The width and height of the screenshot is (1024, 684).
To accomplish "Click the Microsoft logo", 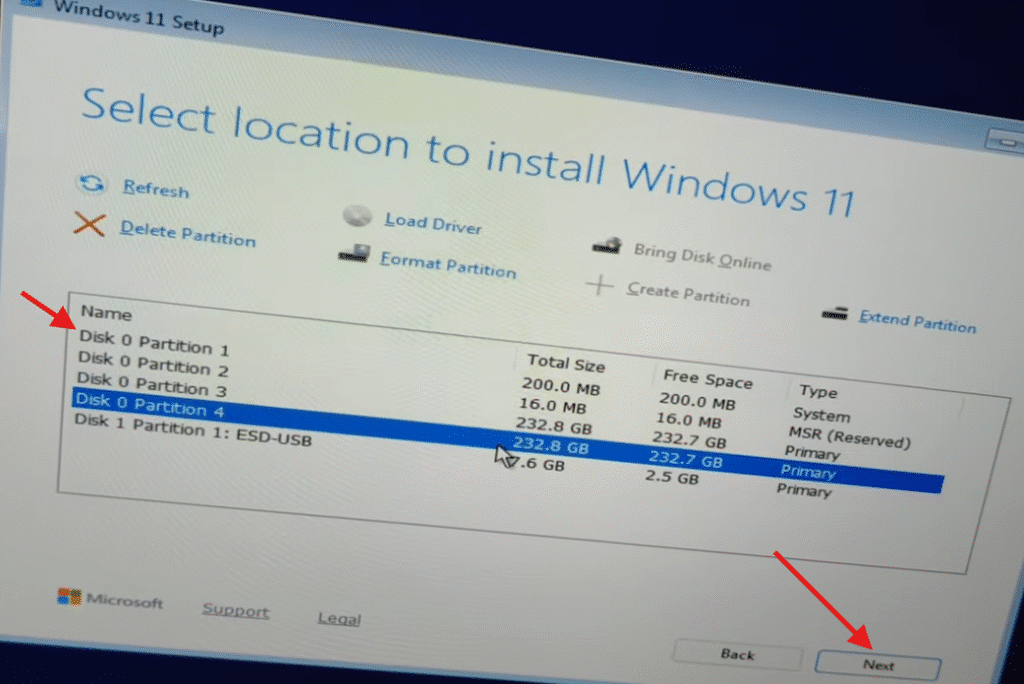I will pyautogui.click(x=67, y=599).
